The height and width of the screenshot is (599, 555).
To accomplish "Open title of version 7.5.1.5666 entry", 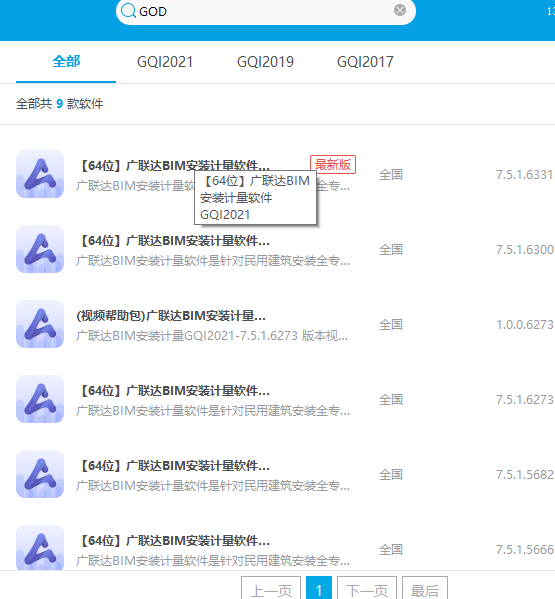I will [174, 541].
